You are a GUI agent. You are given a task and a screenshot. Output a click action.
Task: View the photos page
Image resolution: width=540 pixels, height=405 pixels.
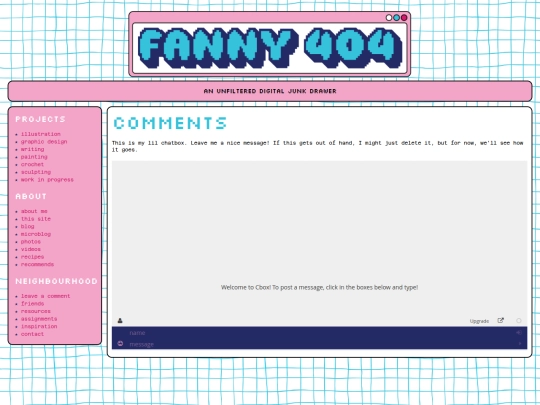pyautogui.click(x=31, y=241)
